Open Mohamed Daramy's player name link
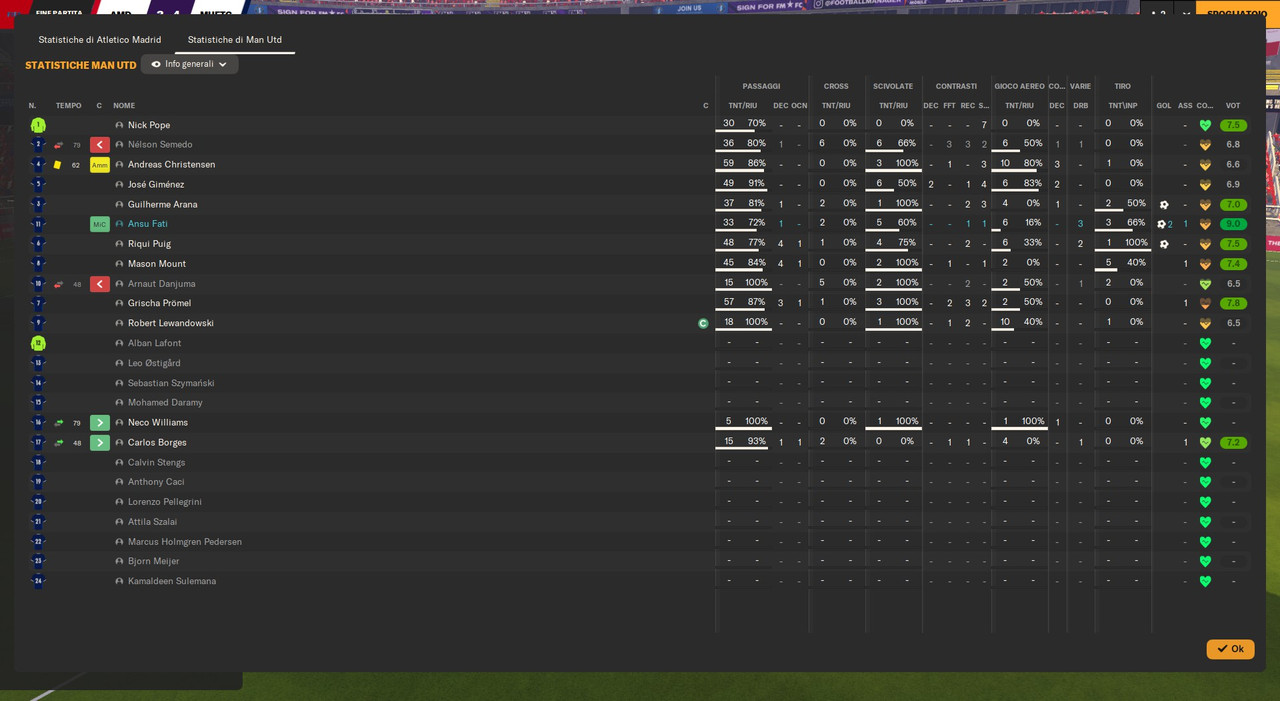 coord(165,403)
